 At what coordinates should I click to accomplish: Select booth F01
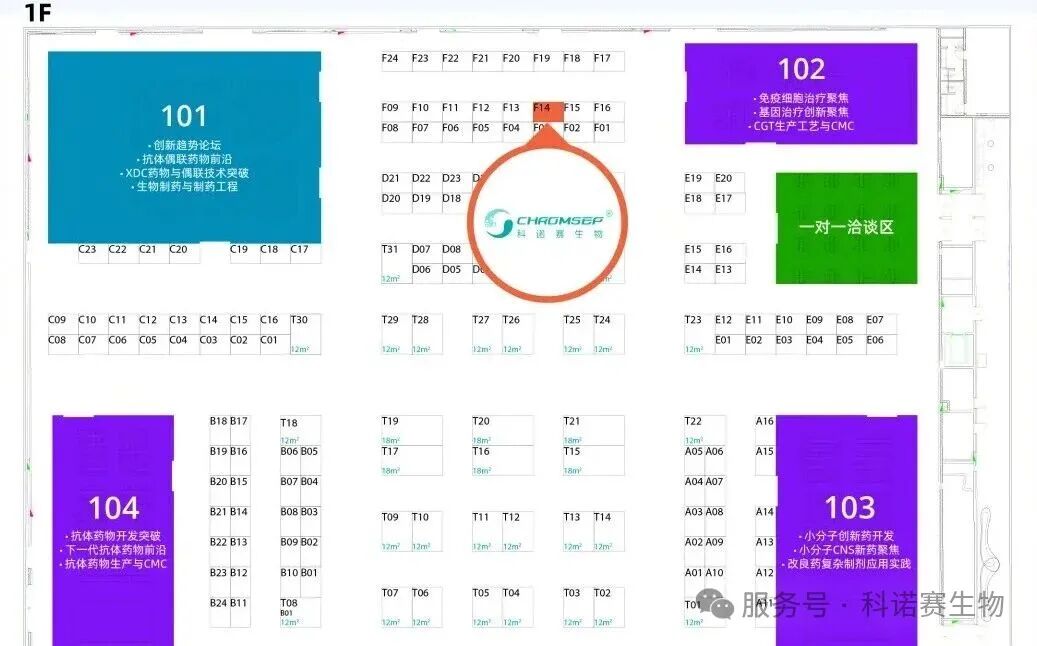coord(608,132)
